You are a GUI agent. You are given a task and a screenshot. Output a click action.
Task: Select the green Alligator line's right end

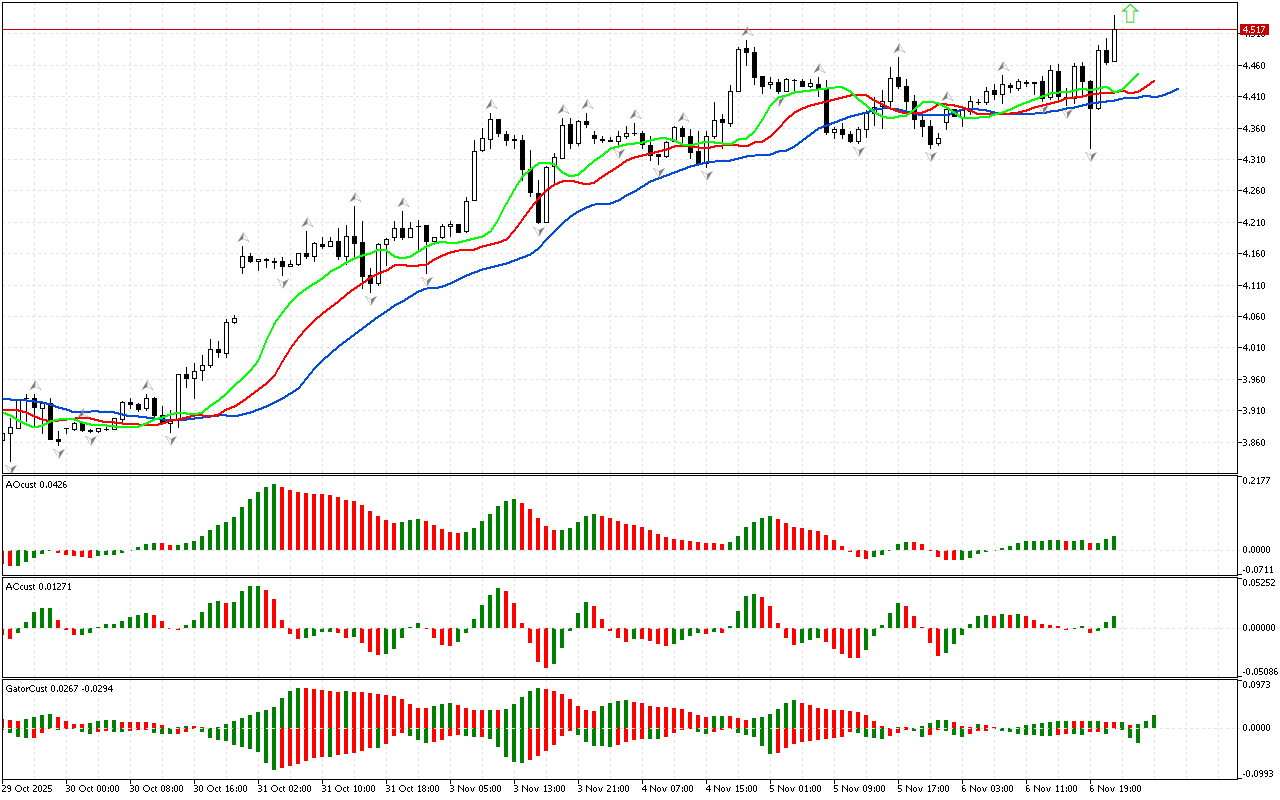1137,74
